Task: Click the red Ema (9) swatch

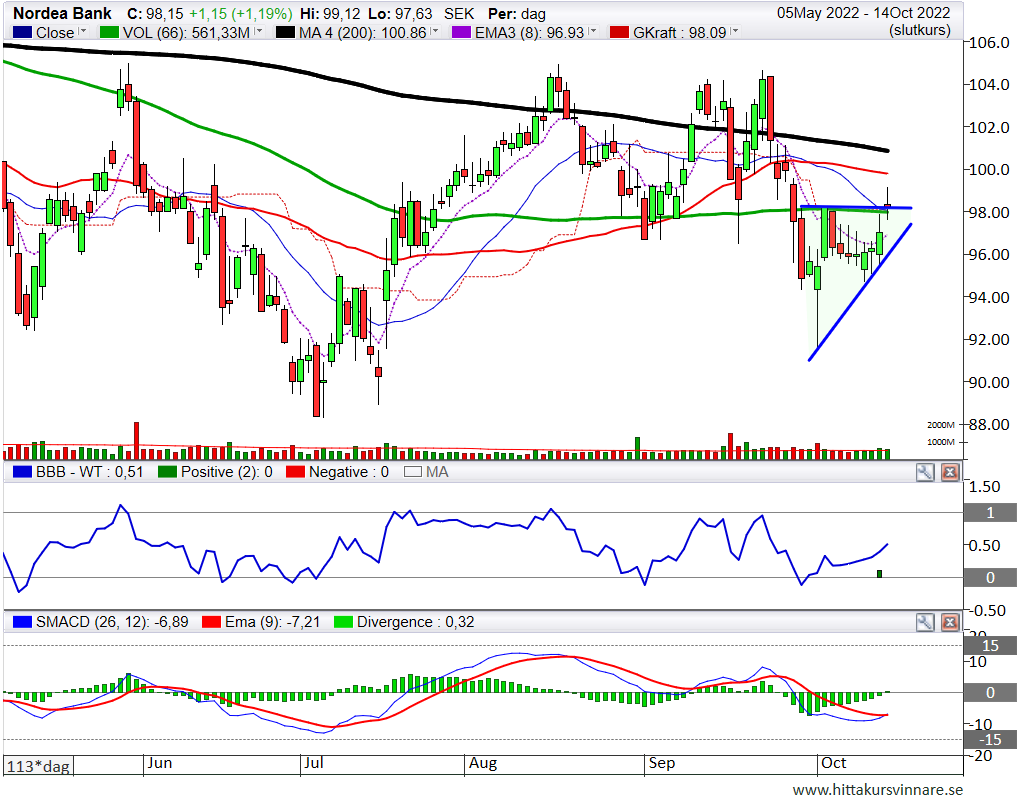Action: [x=211, y=622]
